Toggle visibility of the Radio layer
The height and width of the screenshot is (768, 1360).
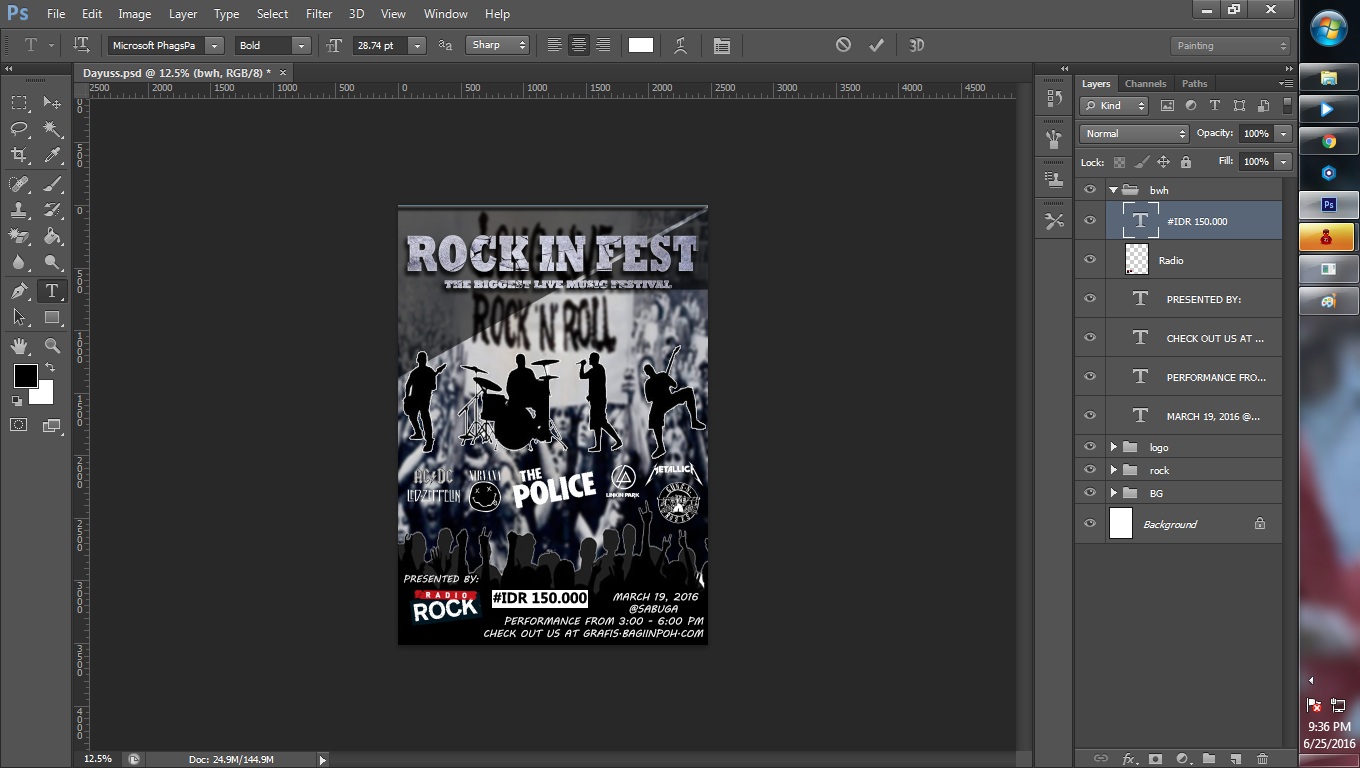pyautogui.click(x=1089, y=259)
